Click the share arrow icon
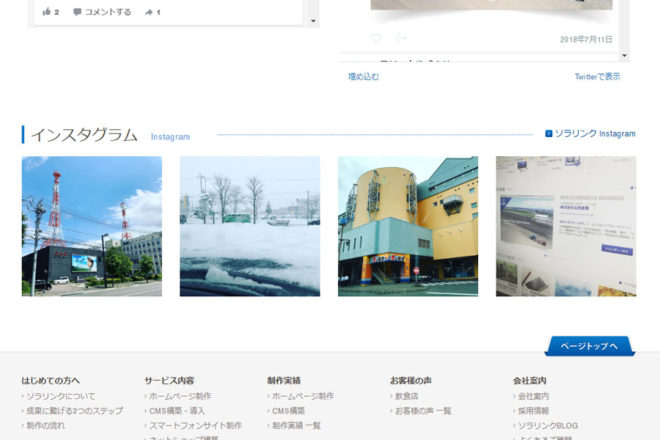Screen dimensions: 660x440 (x=149, y=12)
